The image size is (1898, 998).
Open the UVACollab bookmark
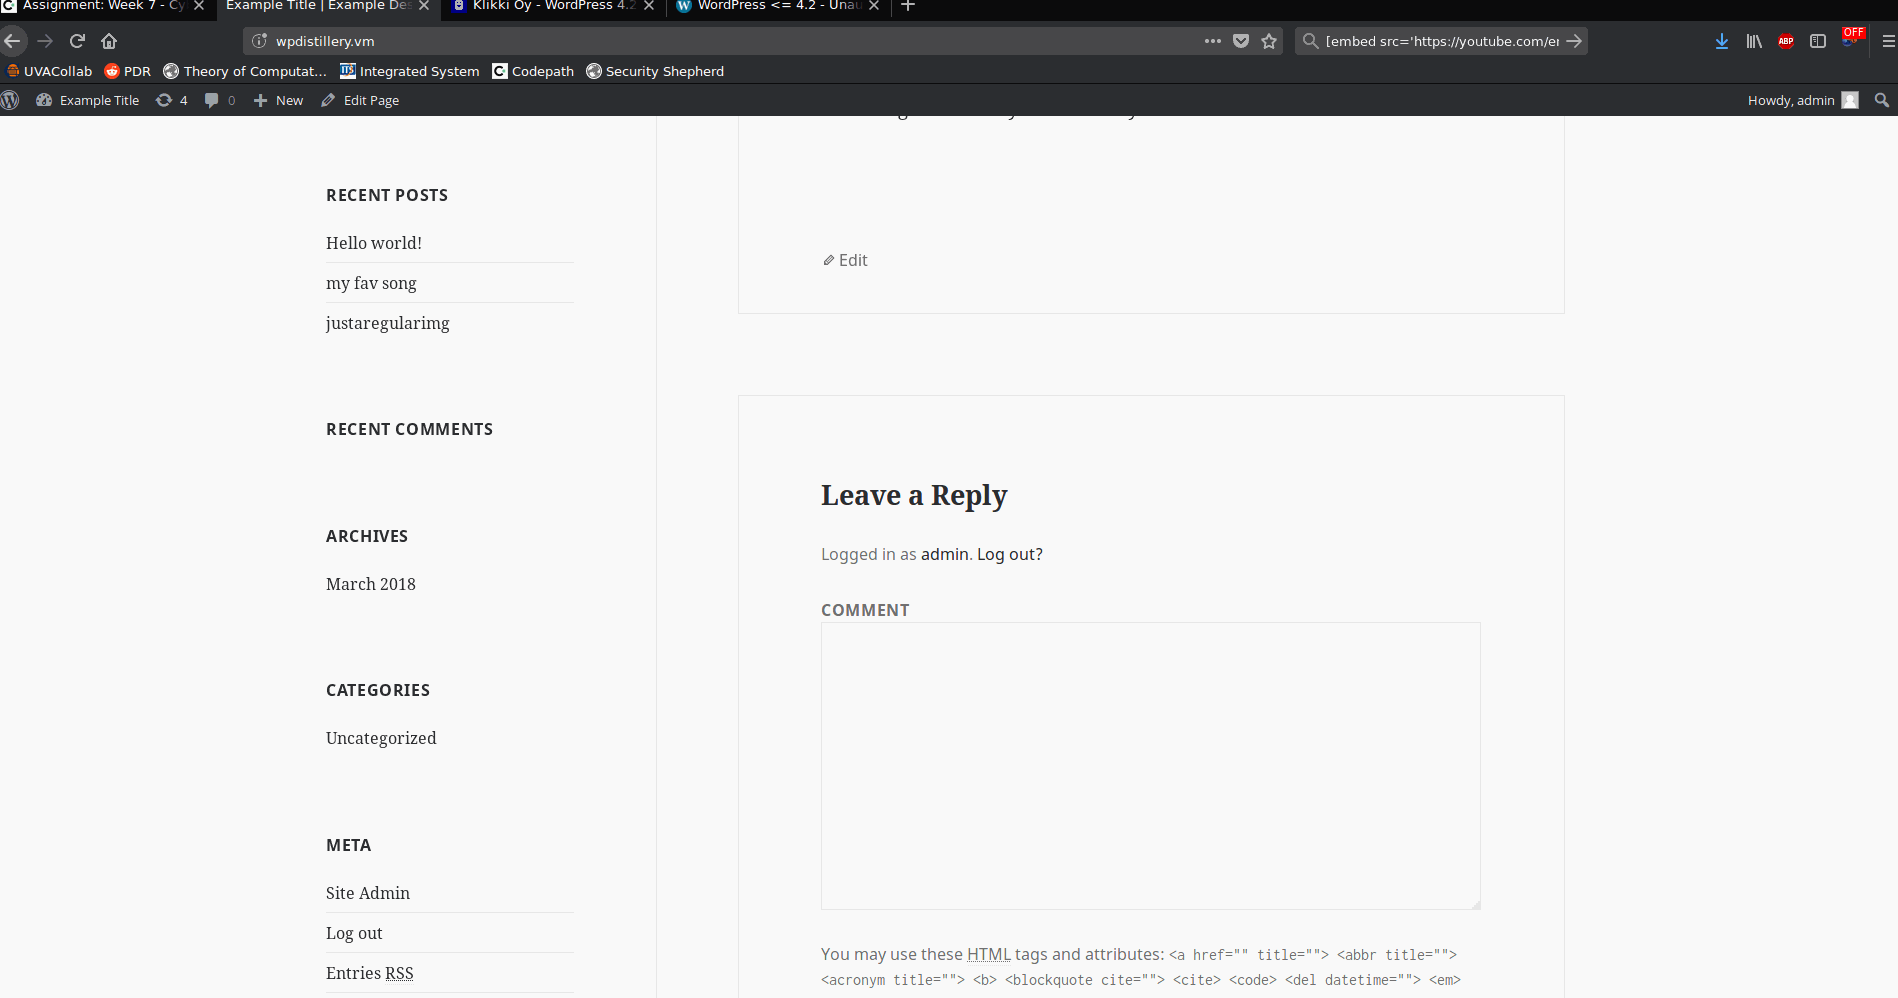point(49,71)
